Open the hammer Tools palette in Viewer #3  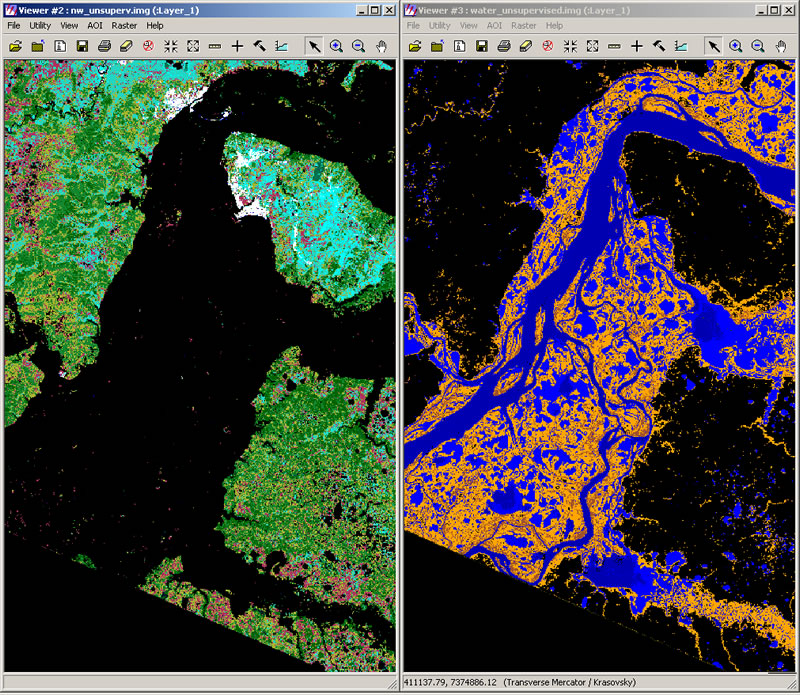coord(659,46)
